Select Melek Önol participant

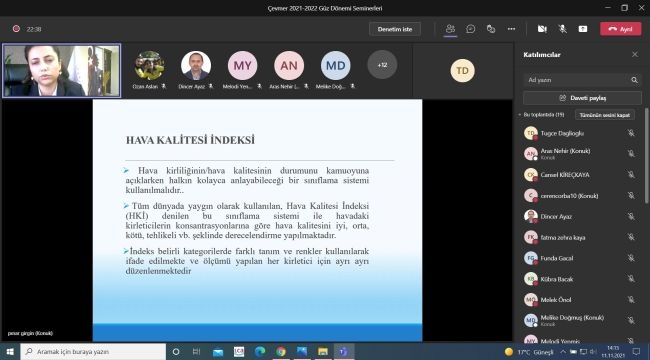pos(579,299)
